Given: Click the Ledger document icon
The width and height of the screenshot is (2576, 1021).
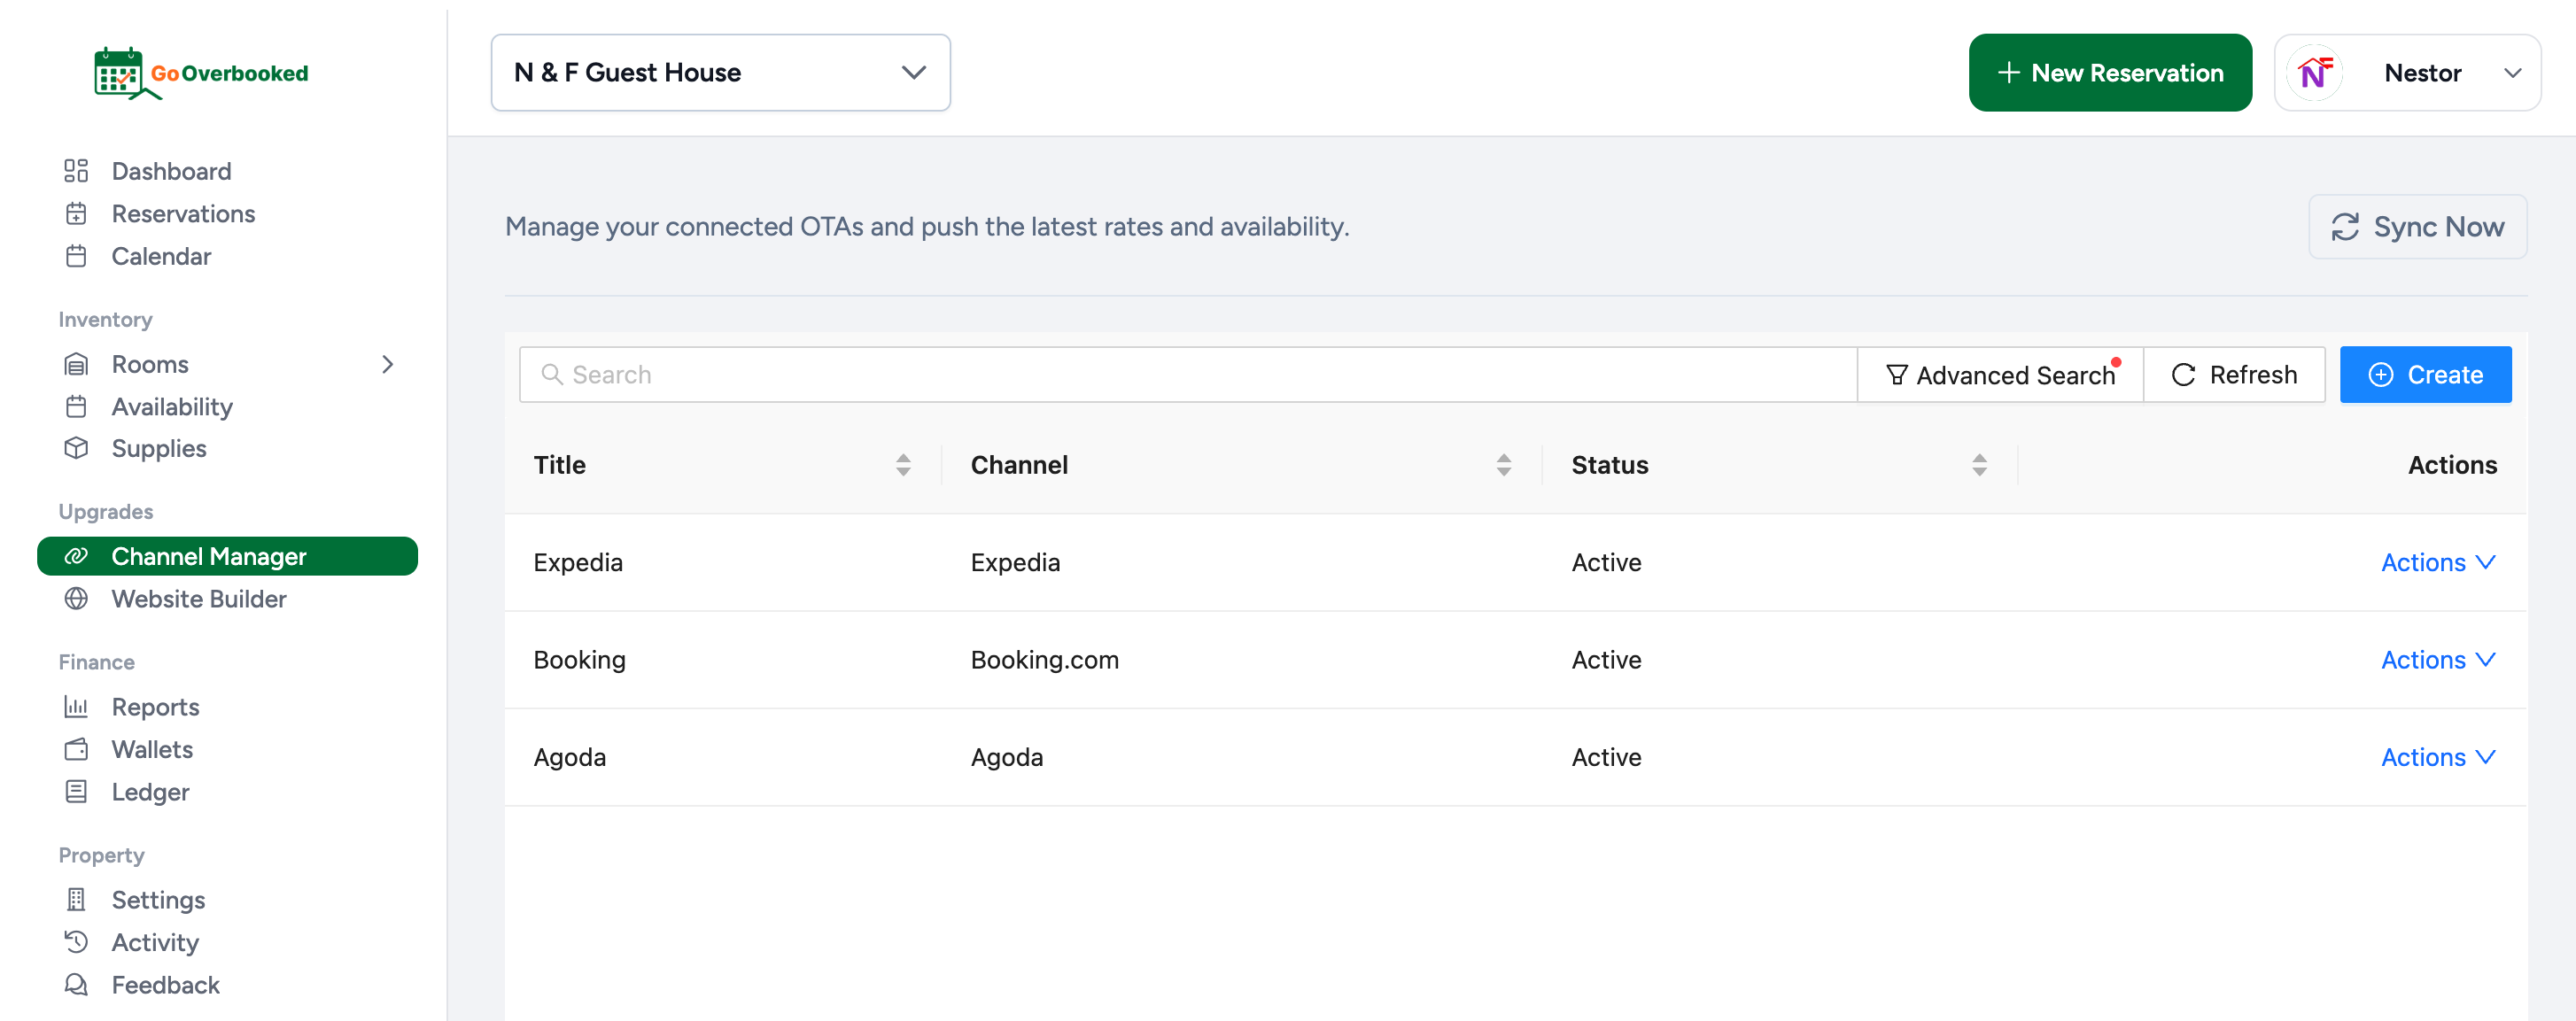Looking at the screenshot, I should (x=76, y=792).
